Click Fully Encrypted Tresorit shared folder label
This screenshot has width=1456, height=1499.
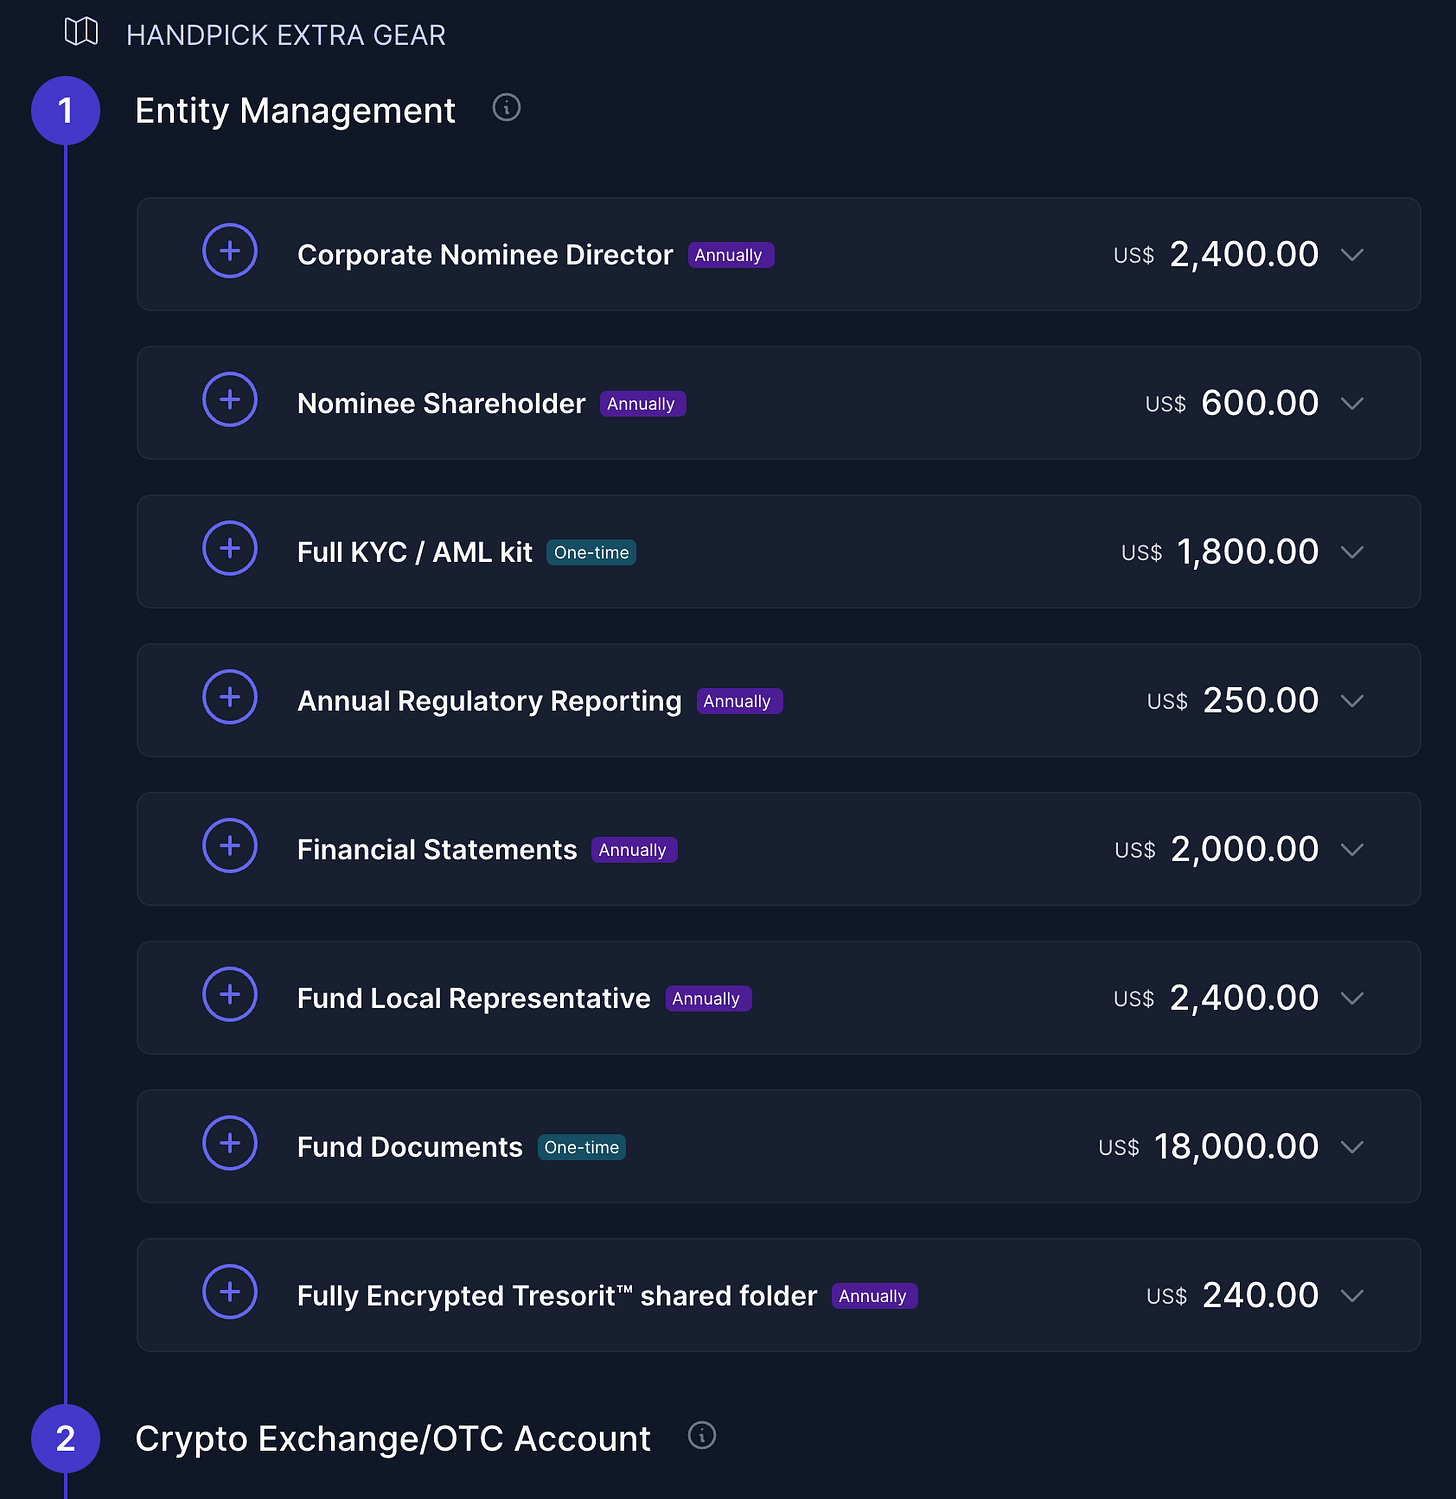557,1296
